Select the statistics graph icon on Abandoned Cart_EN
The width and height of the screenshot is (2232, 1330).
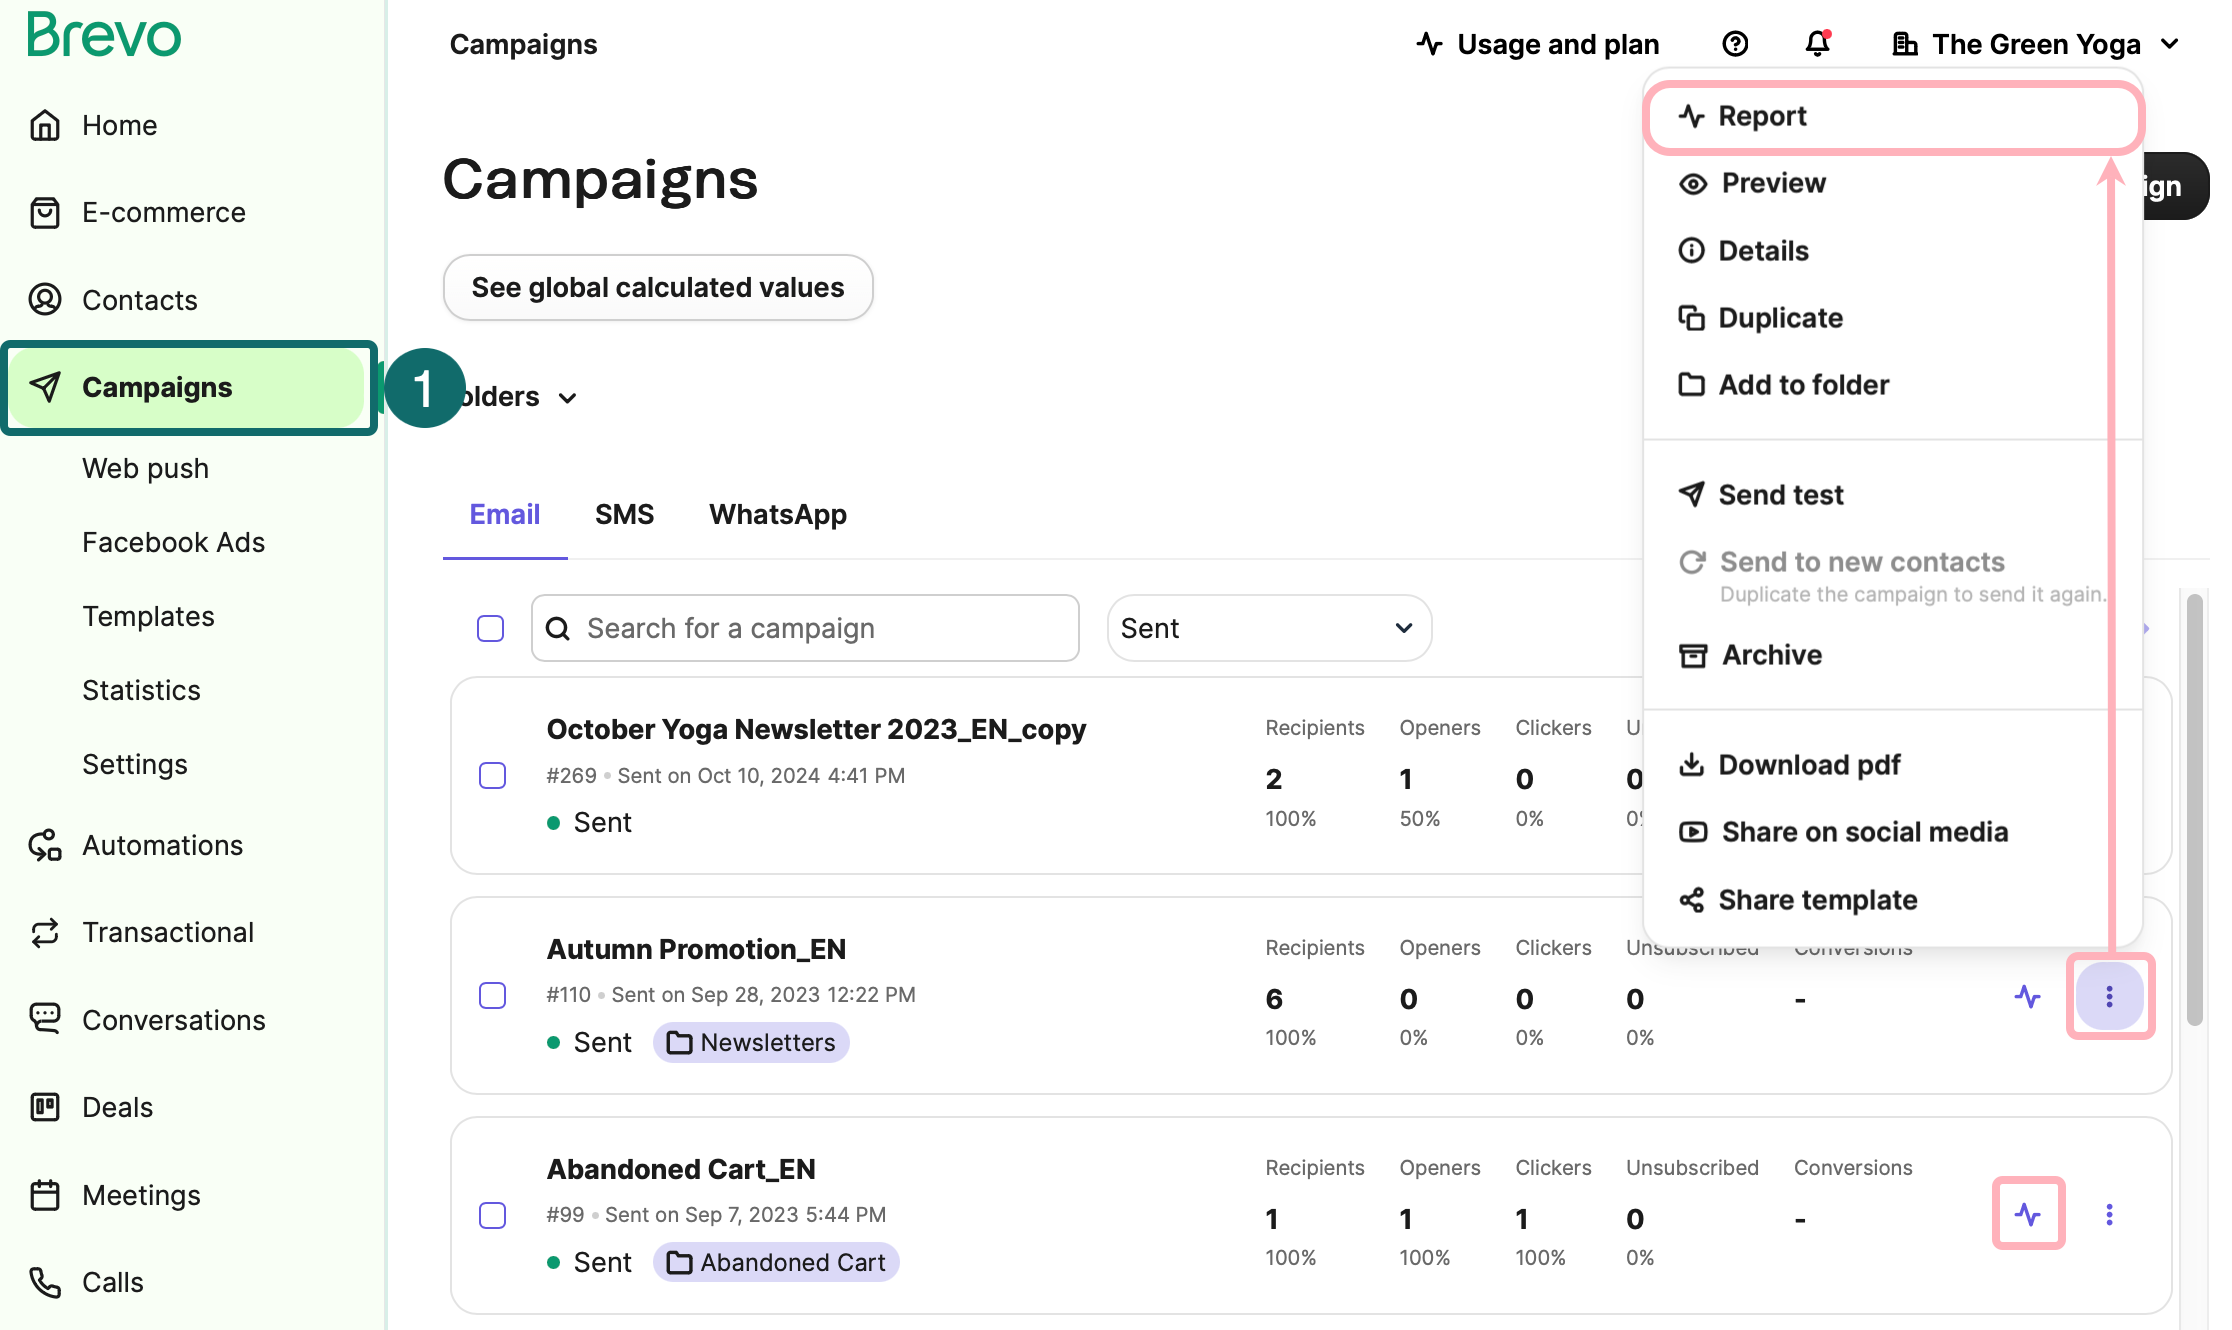tap(2028, 1214)
